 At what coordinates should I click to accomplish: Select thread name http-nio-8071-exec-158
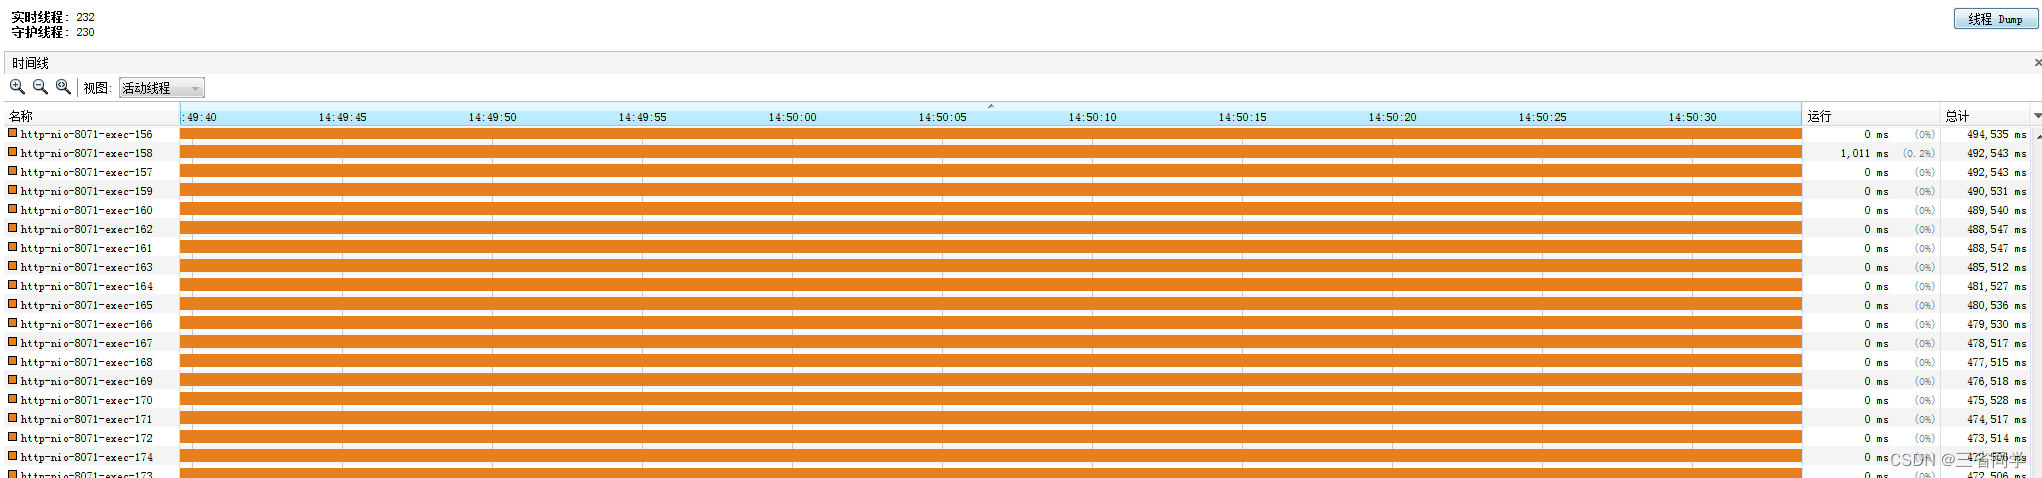(x=87, y=153)
